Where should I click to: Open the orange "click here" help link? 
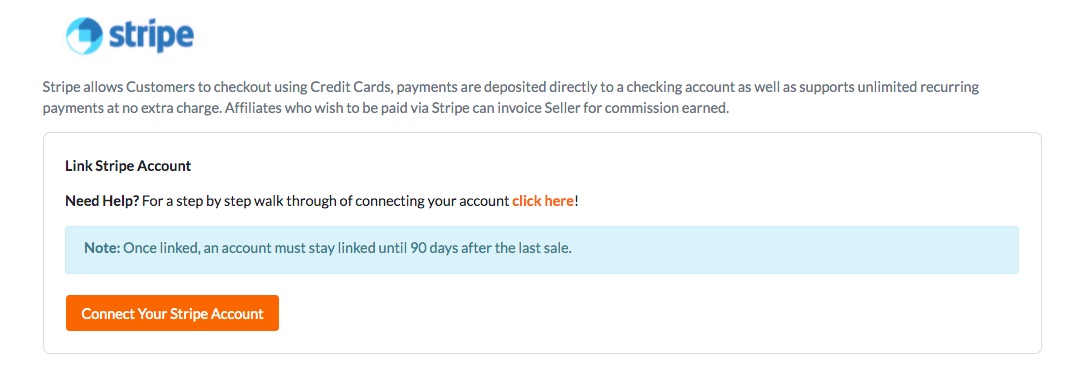pos(543,201)
